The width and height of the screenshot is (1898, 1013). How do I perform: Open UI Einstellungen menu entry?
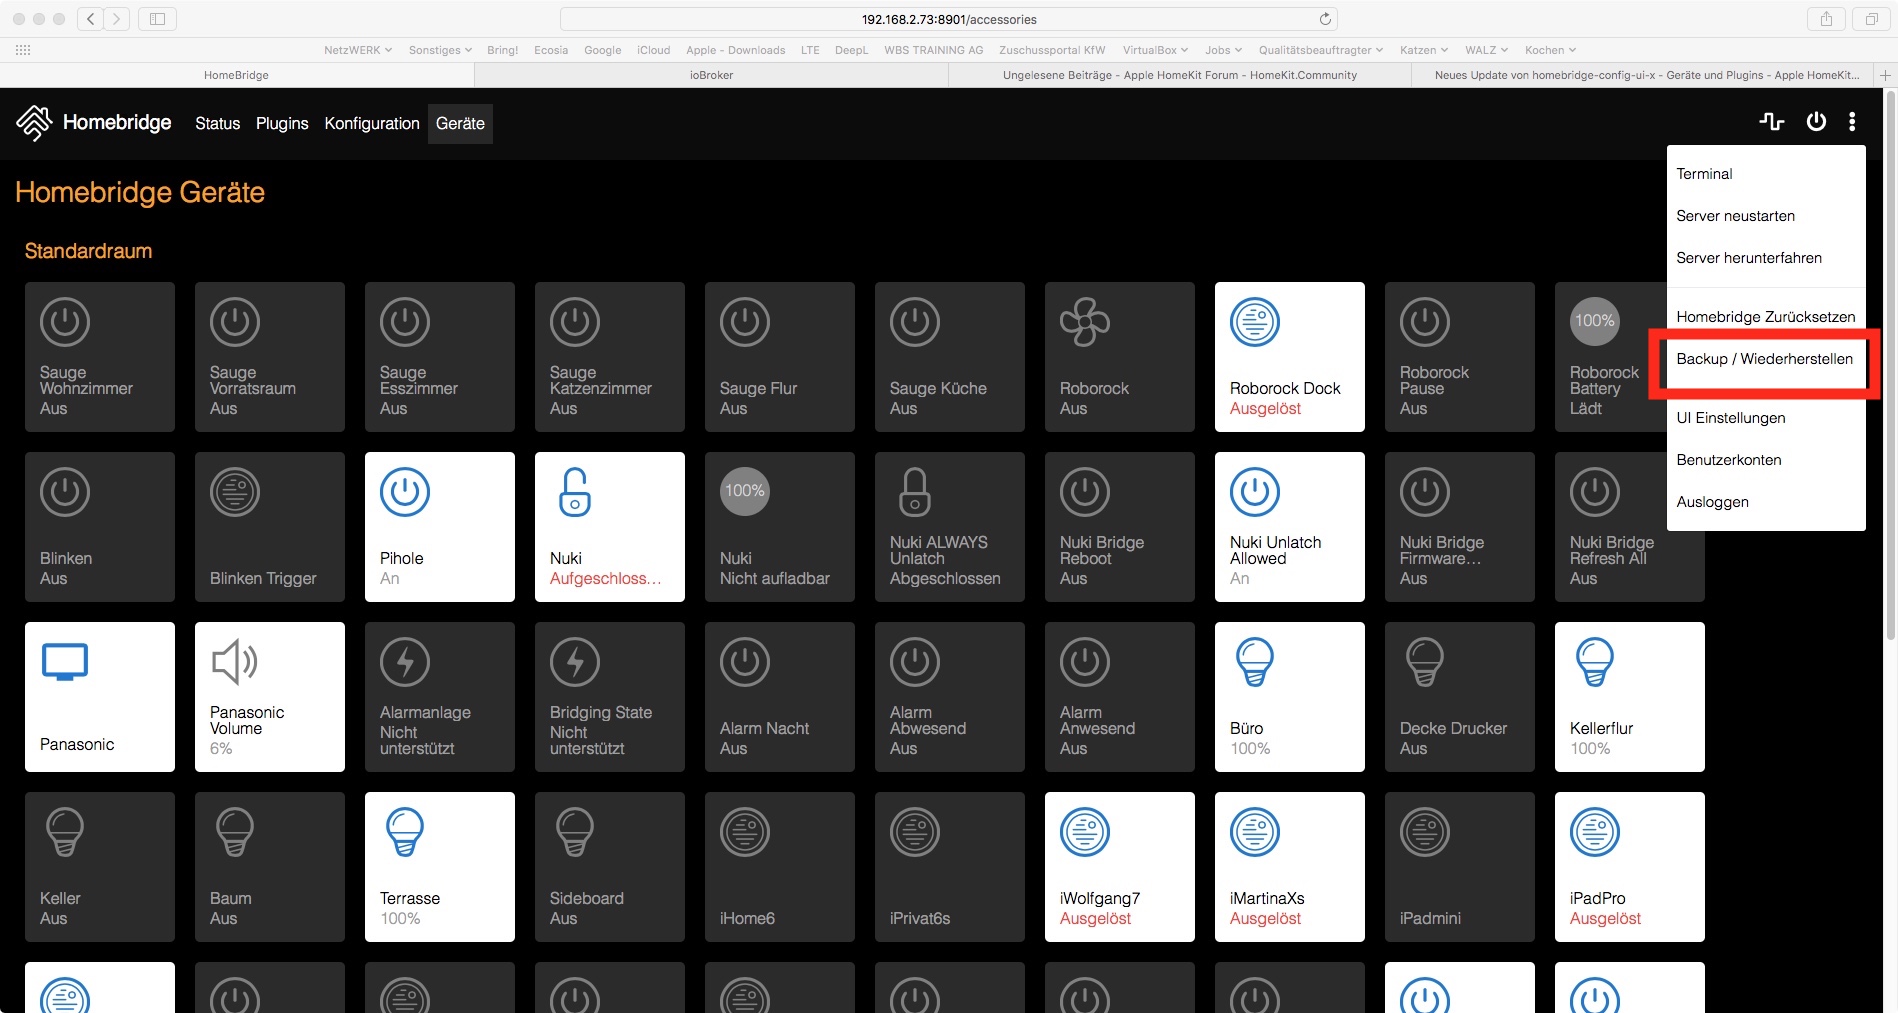(1766, 418)
